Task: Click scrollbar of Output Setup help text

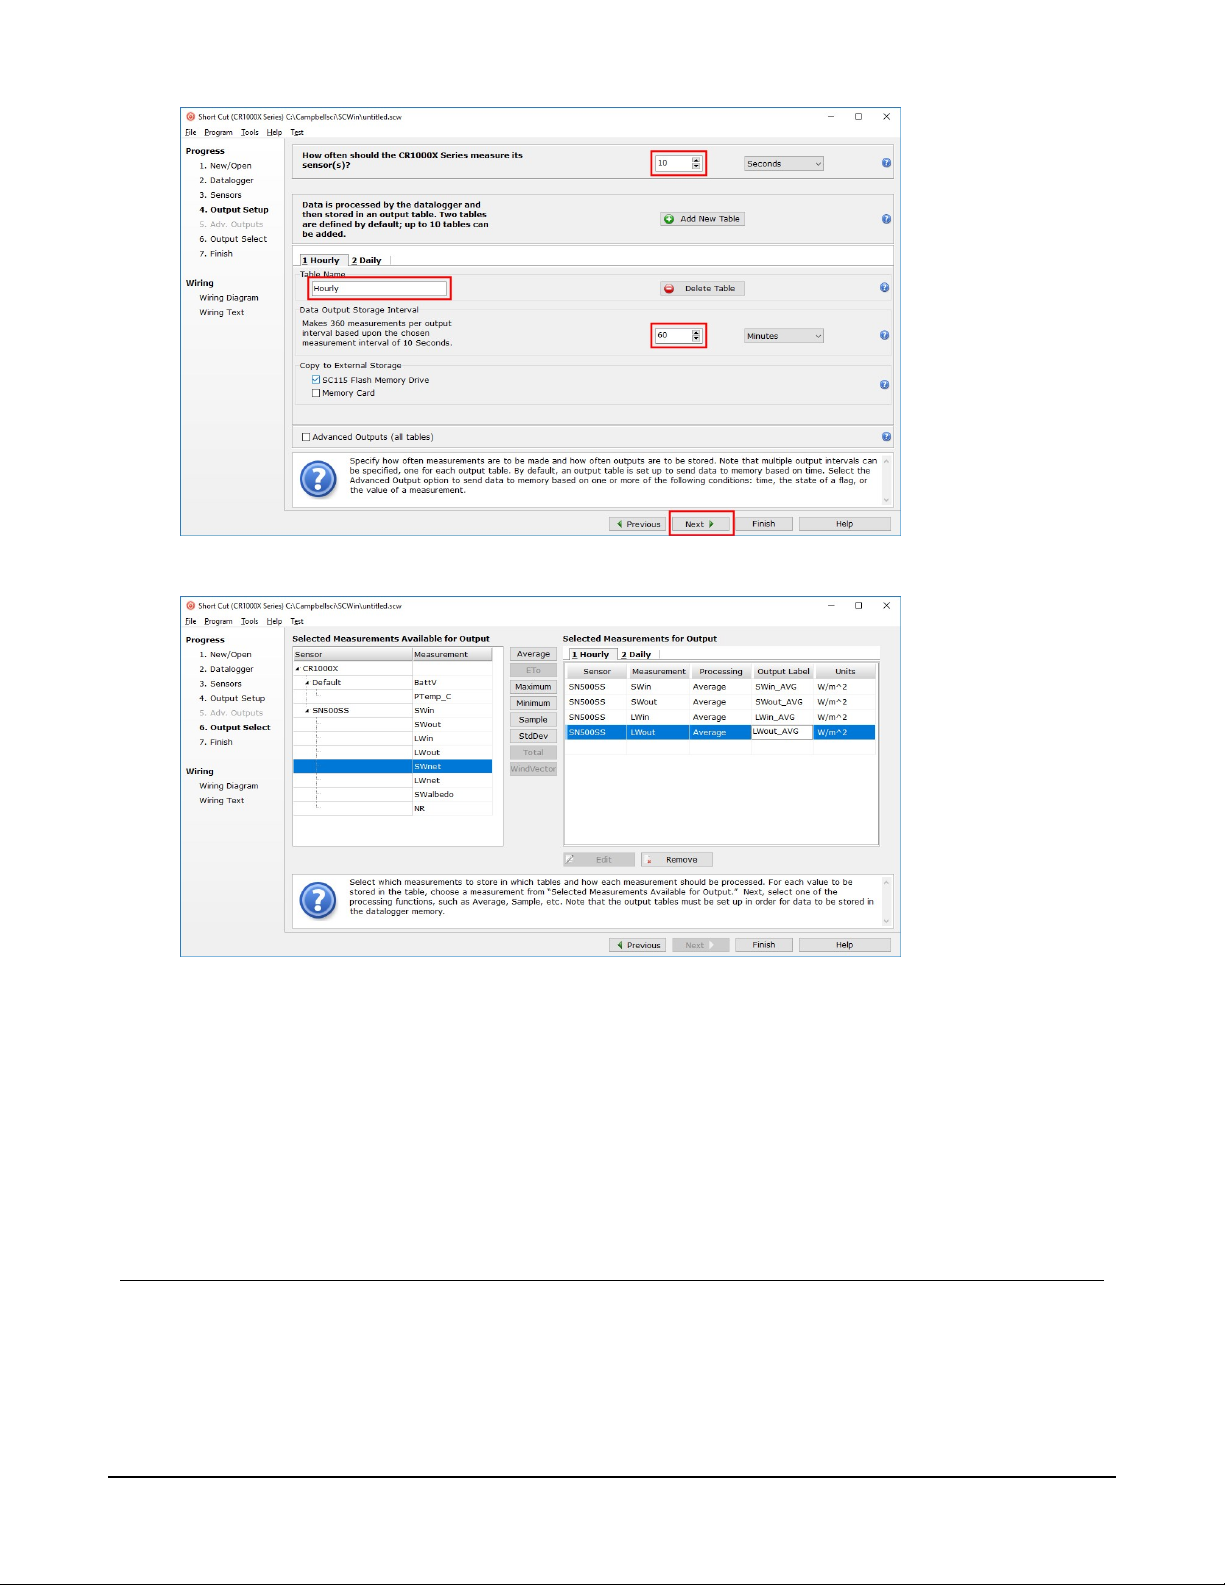Action: point(886,480)
